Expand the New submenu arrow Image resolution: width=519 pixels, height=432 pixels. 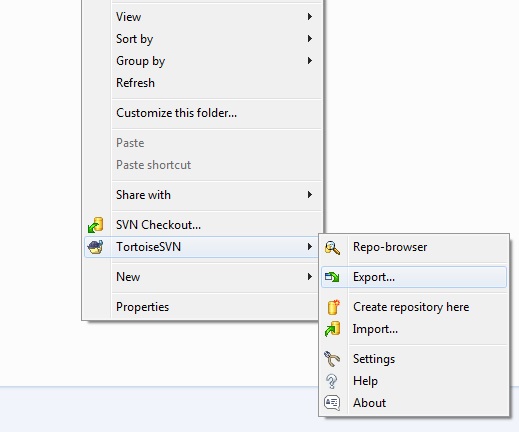(x=310, y=277)
